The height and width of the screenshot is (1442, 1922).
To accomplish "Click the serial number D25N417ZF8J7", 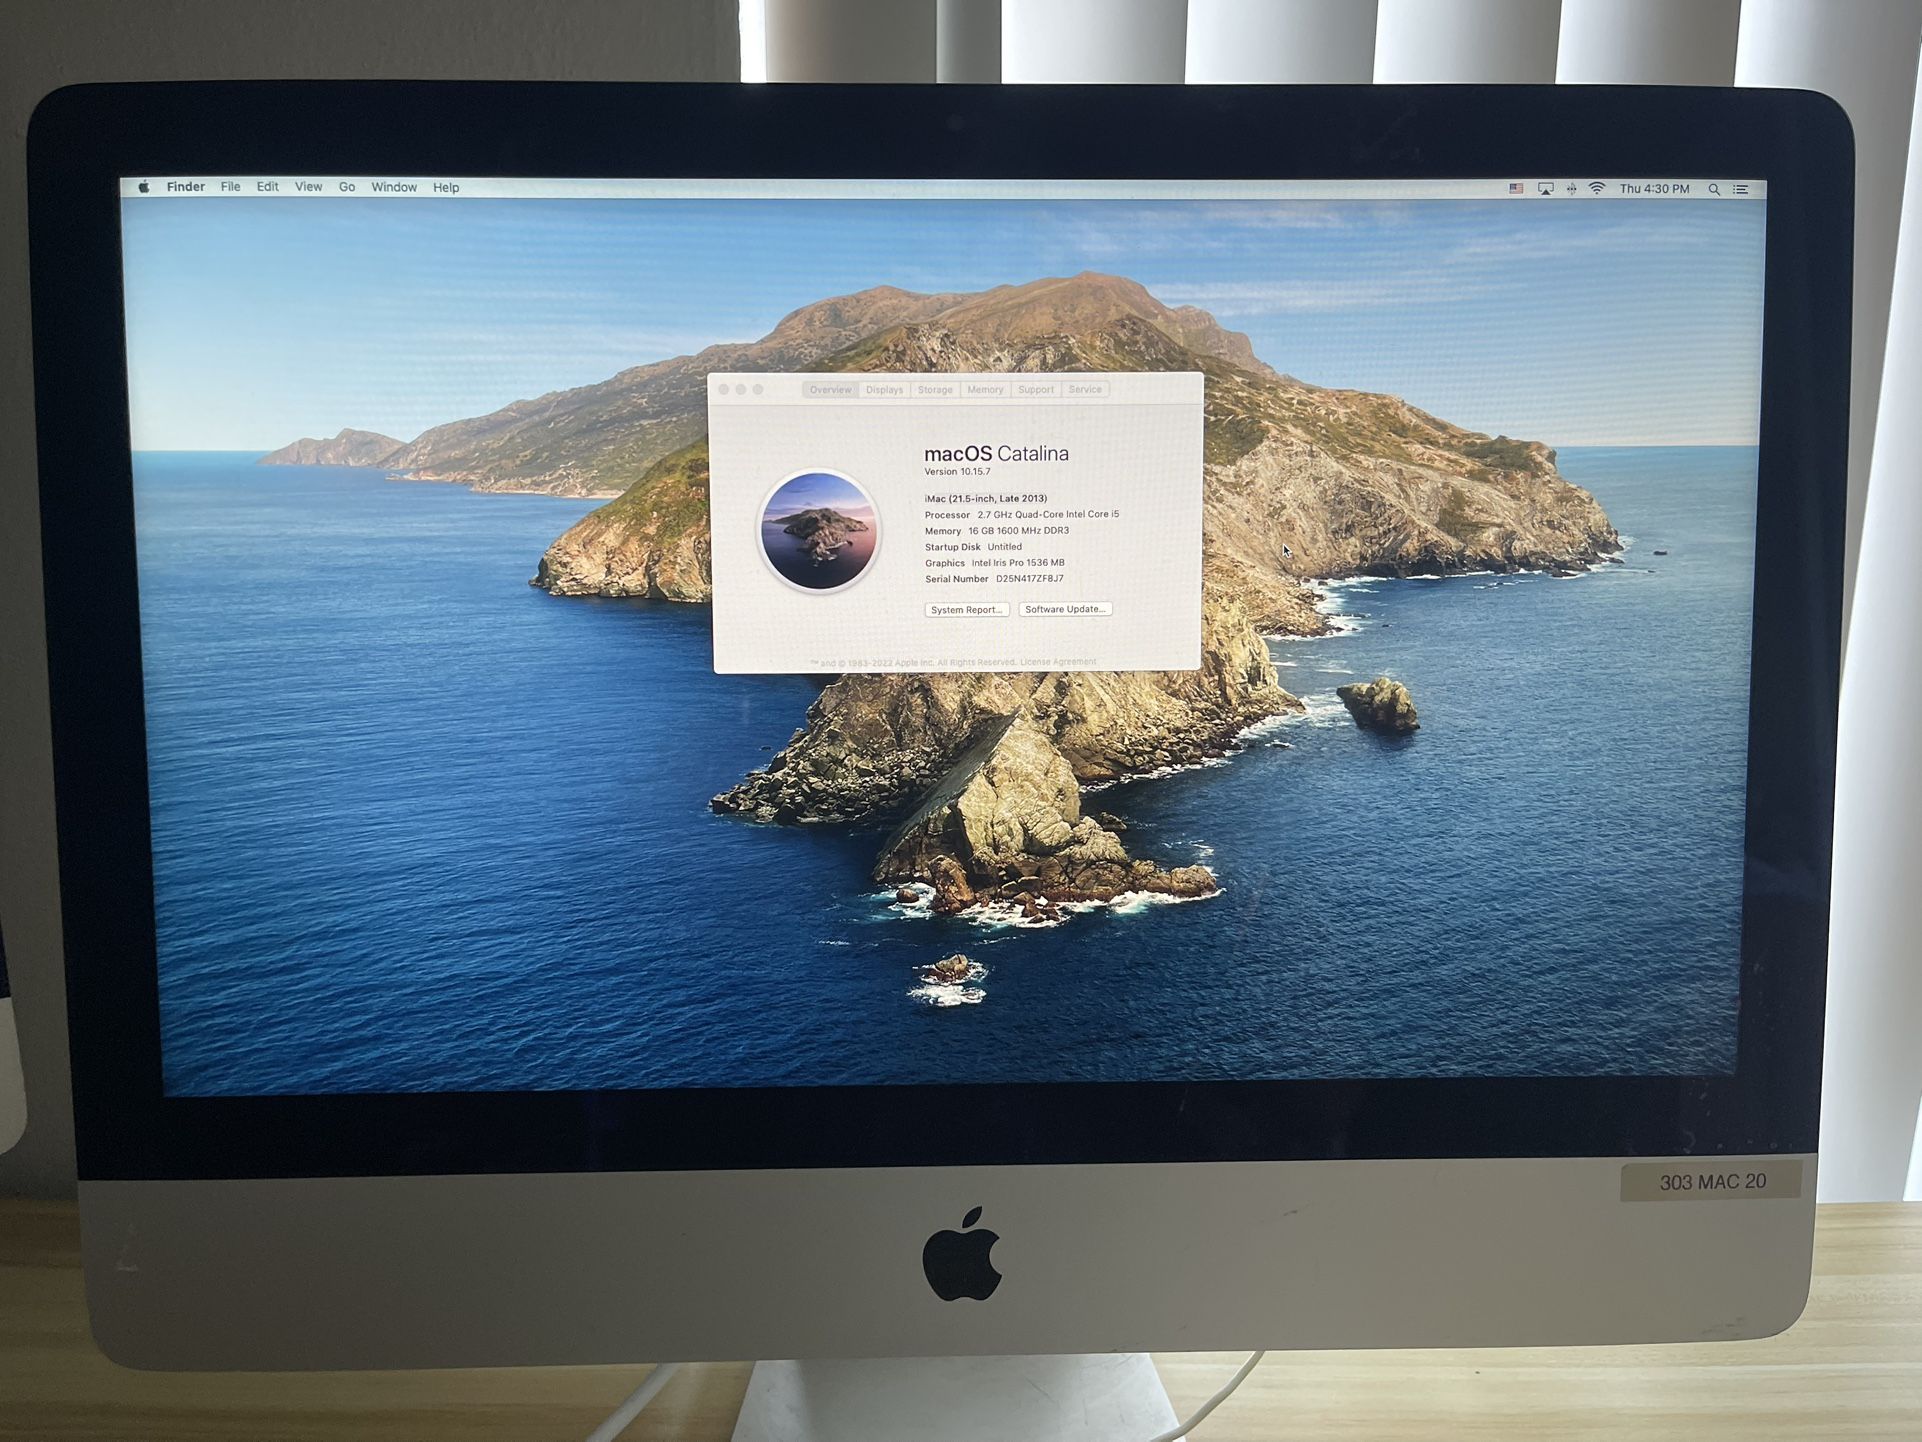I will tap(1029, 579).
